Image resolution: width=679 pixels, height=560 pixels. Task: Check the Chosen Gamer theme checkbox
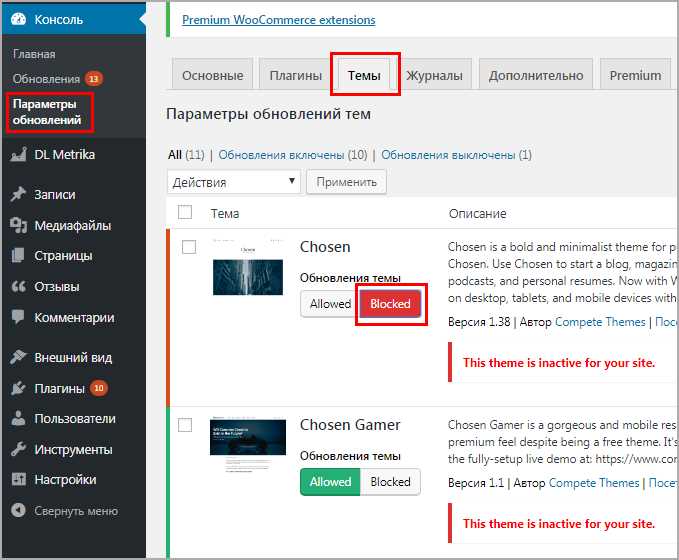pos(185,425)
